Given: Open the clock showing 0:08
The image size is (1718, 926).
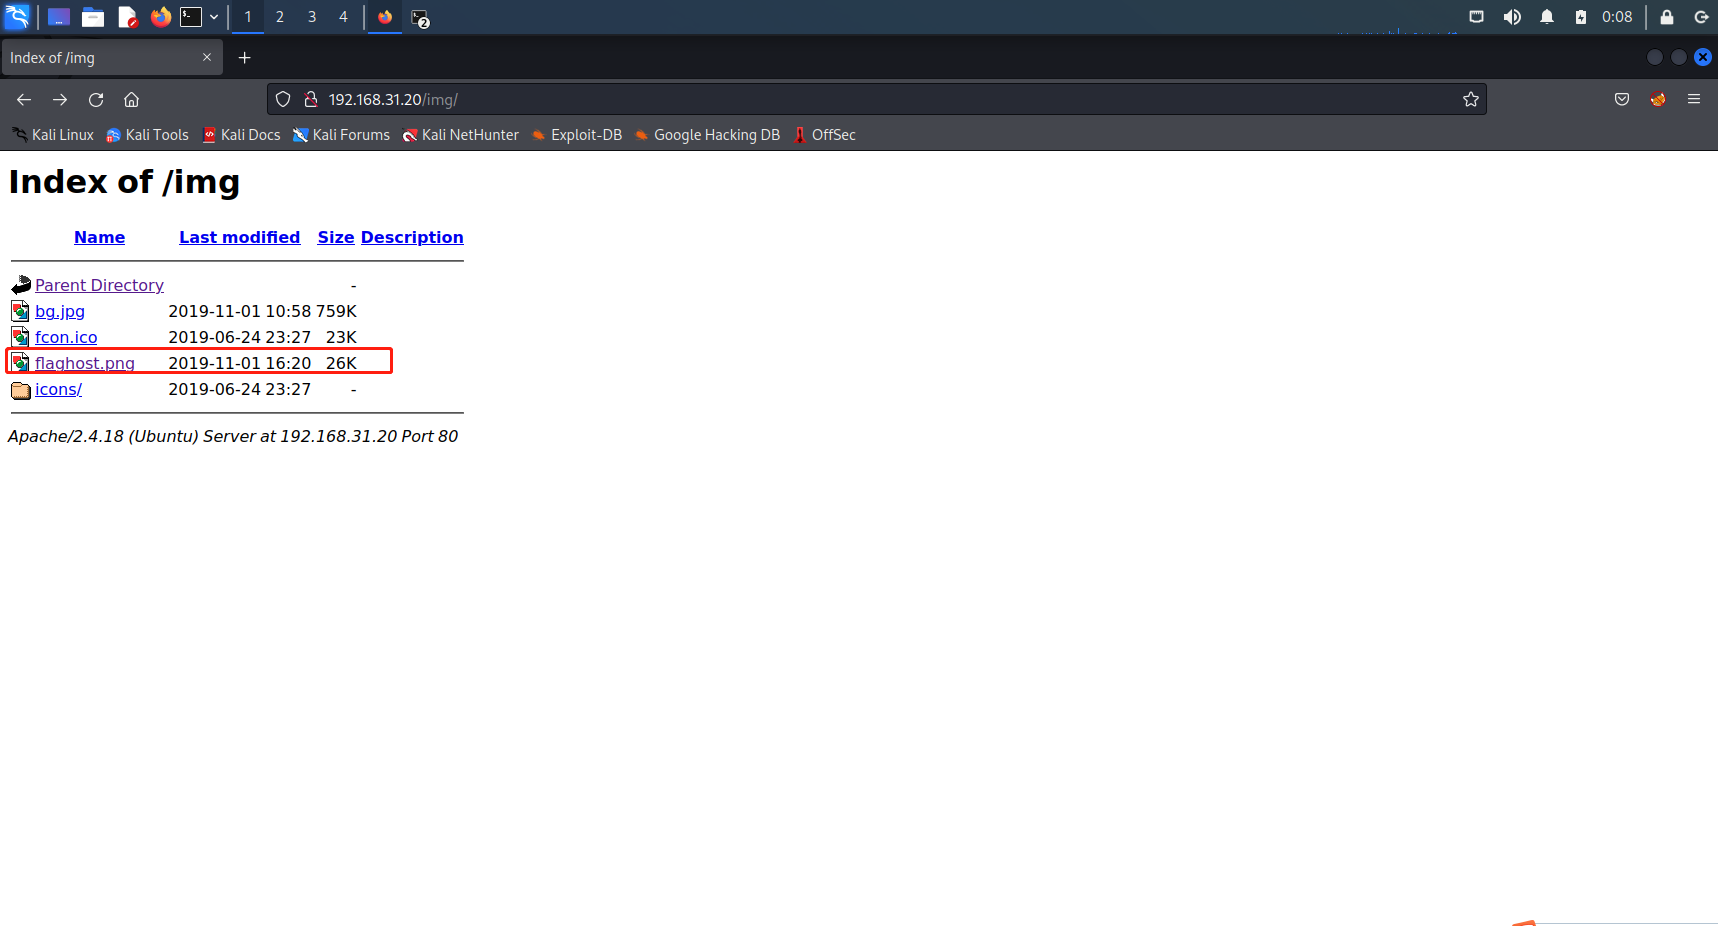Looking at the screenshot, I should [1617, 17].
